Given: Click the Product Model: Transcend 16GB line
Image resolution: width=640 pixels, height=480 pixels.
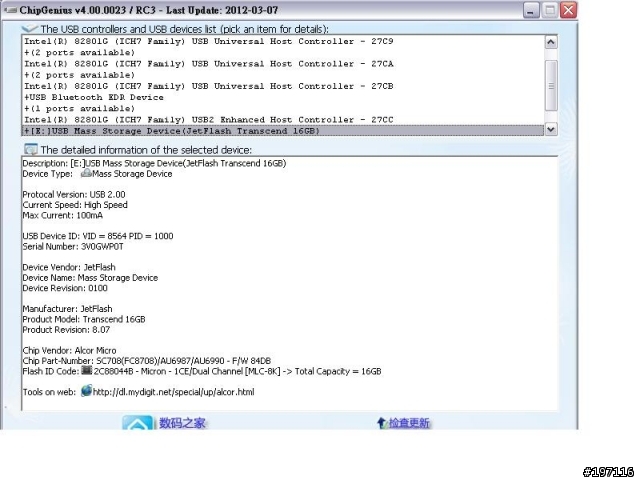Looking at the screenshot, I should [84, 319].
